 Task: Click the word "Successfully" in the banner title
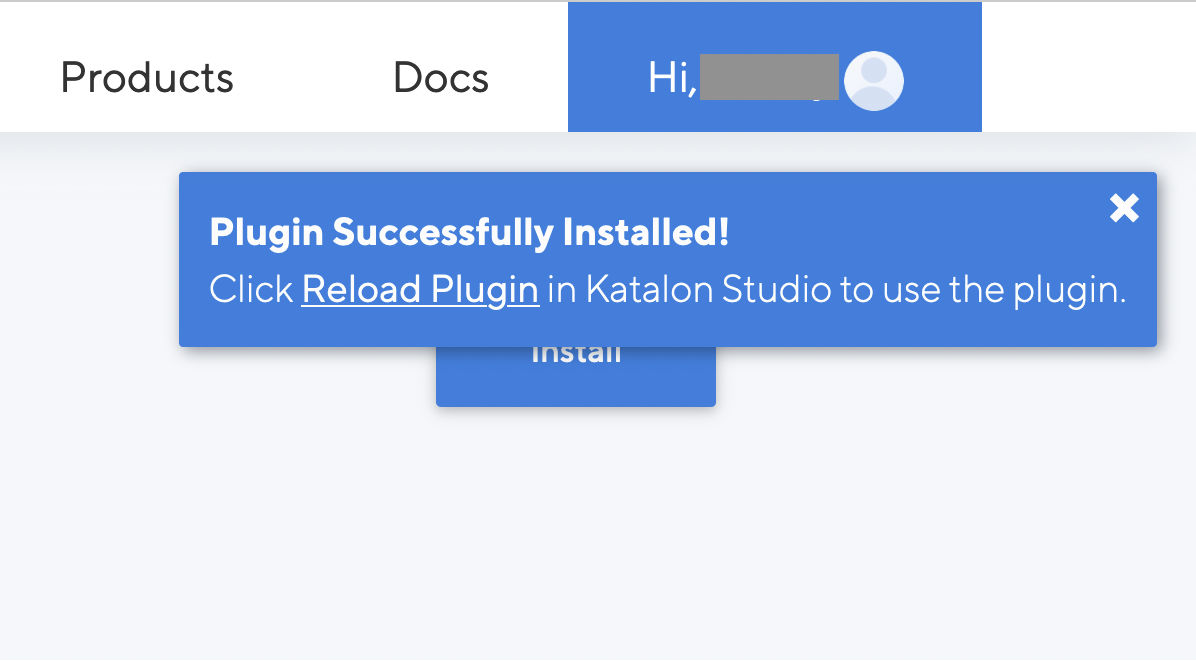[x=443, y=233]
